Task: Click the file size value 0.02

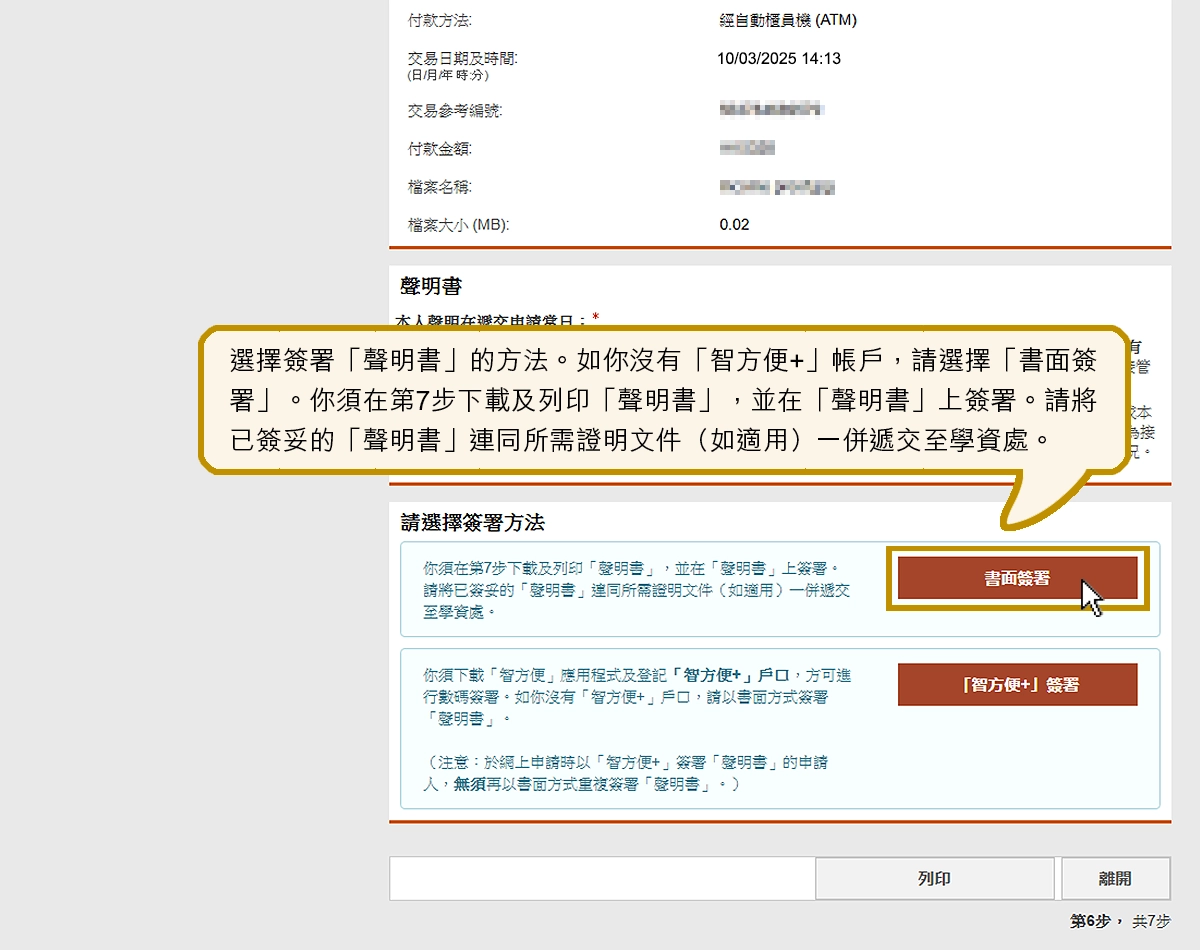Action: point(734,224)
